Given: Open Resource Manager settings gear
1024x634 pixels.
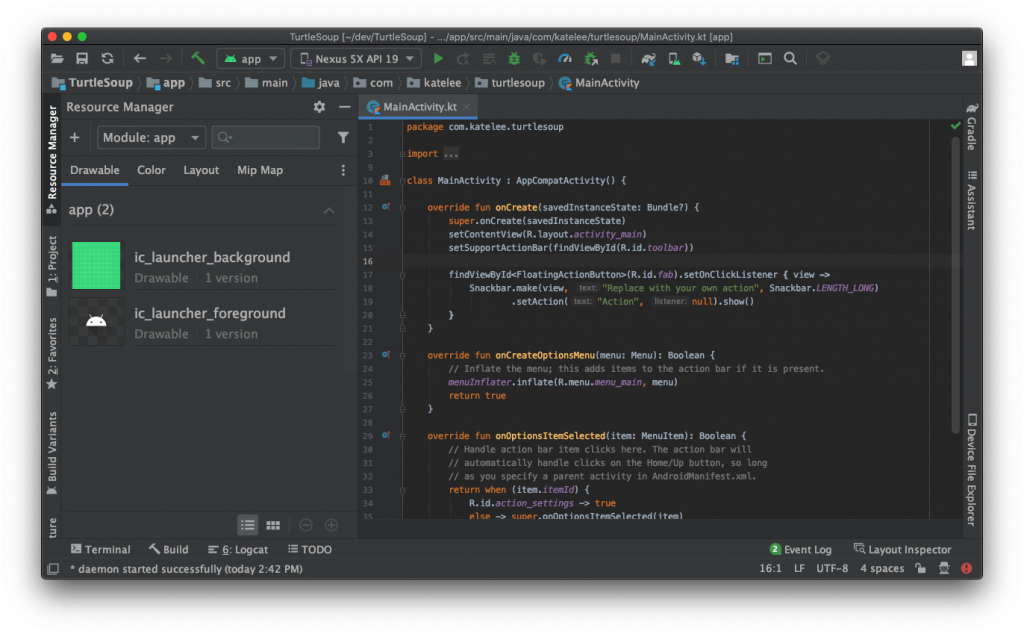Looking at the screenshot, I should [x=319, y=107].
